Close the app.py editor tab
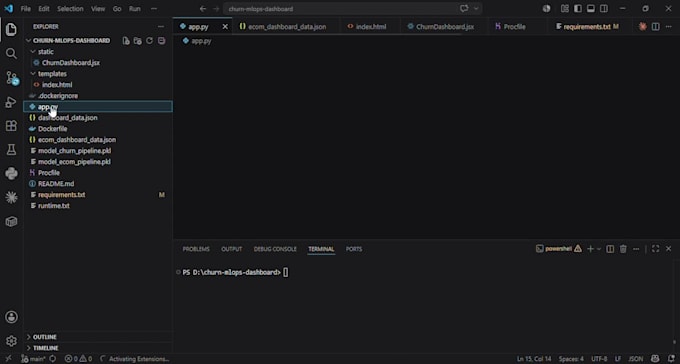 tap(225, 26)
